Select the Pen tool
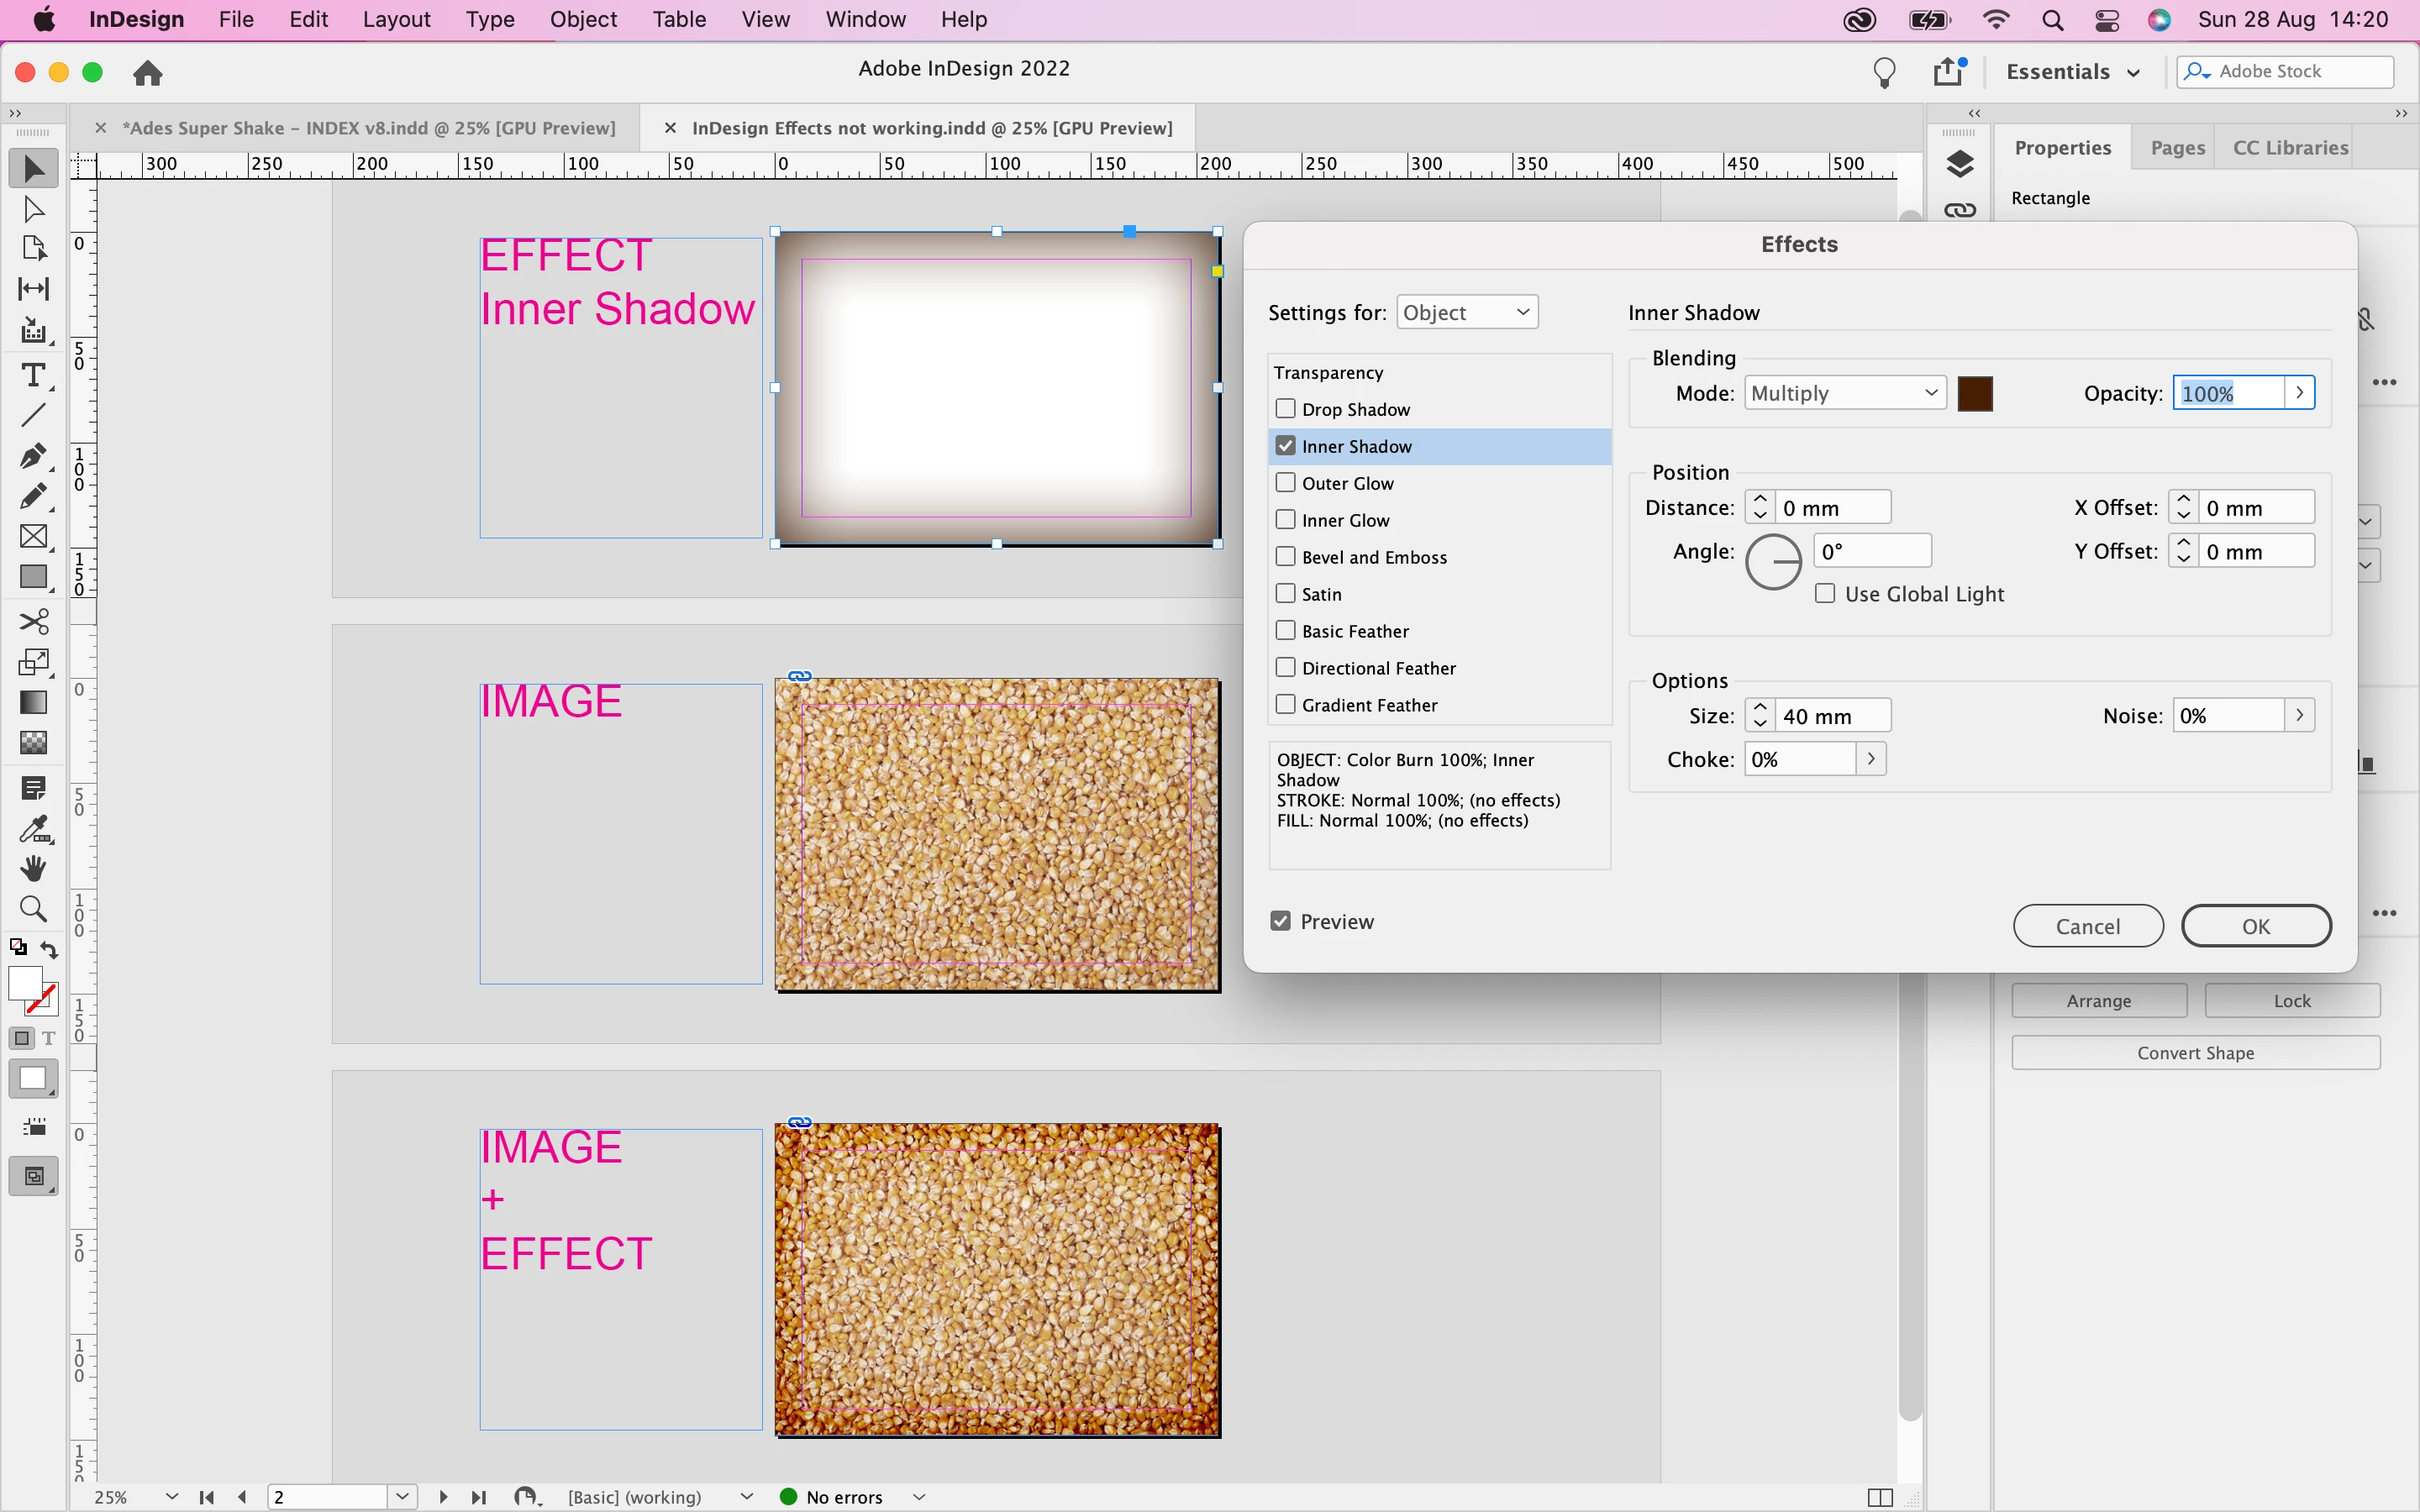2420x1512 pixels. point(33,456)
